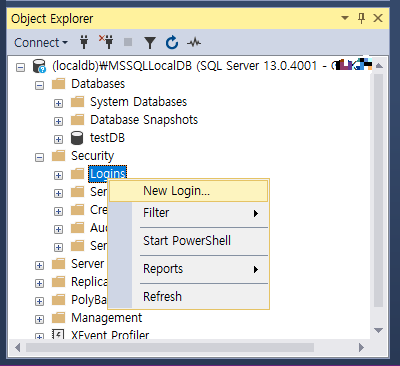
Task: Click the Logins folder icon
Action: click(x=78, y=174)
